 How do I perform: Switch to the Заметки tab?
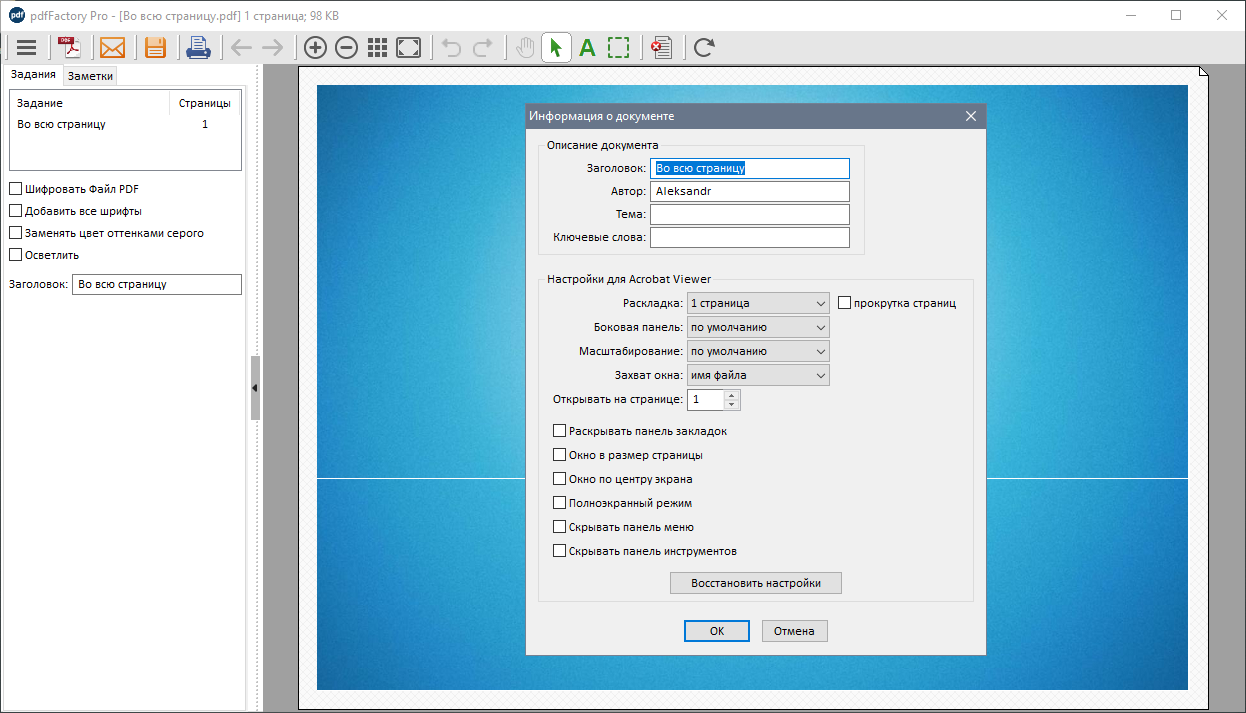tap(90, 76)
